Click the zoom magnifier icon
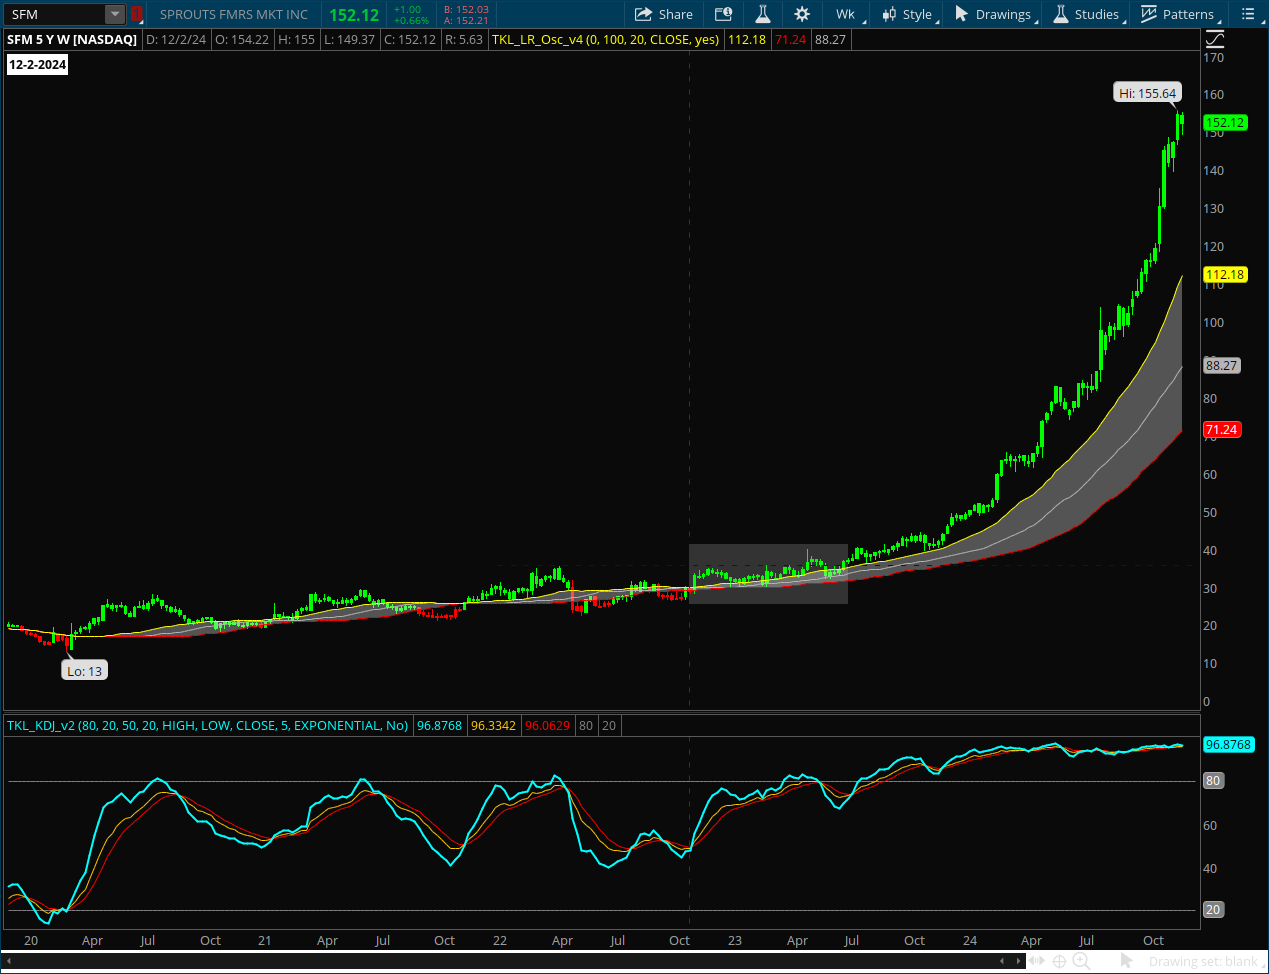The width and height of the screenshot is (1269, 974). 1081,961
